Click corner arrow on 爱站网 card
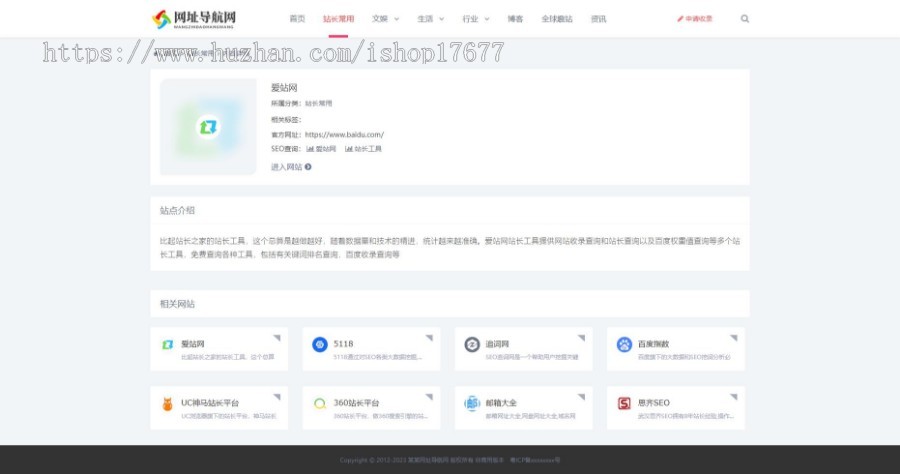The height and width of the screenshot is (474, 900). 277,337
